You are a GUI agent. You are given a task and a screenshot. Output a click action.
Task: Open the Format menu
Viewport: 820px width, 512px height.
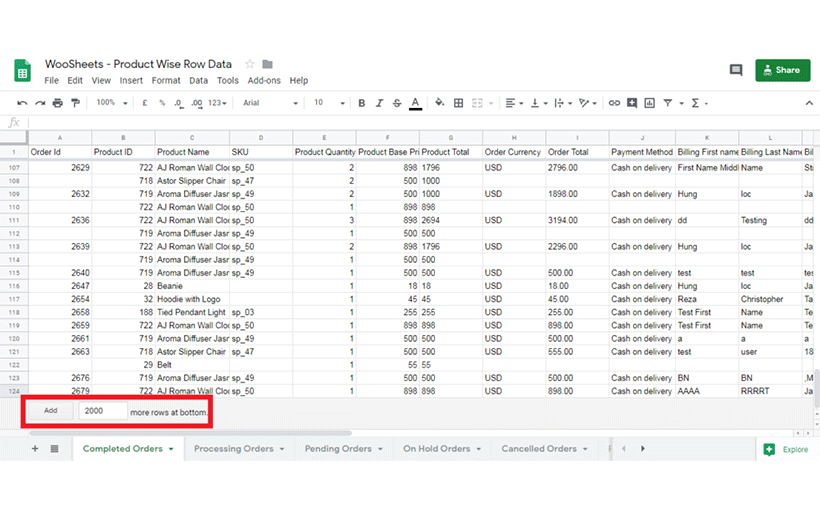click(166, 81)
